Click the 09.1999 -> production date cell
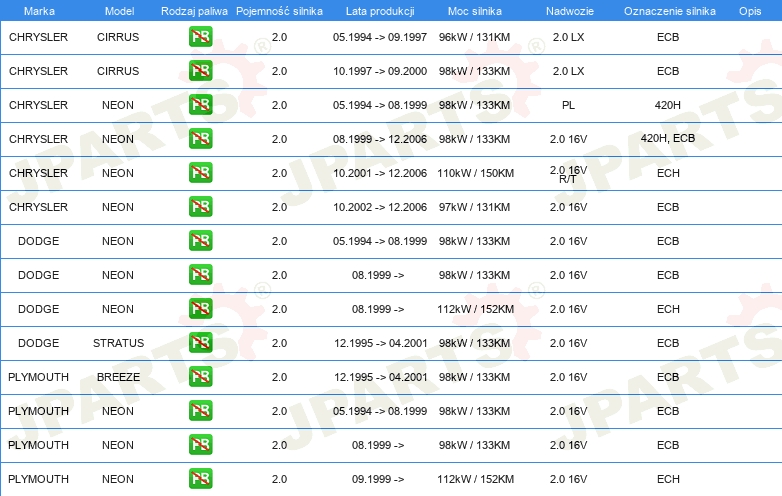 coord(378,479)
